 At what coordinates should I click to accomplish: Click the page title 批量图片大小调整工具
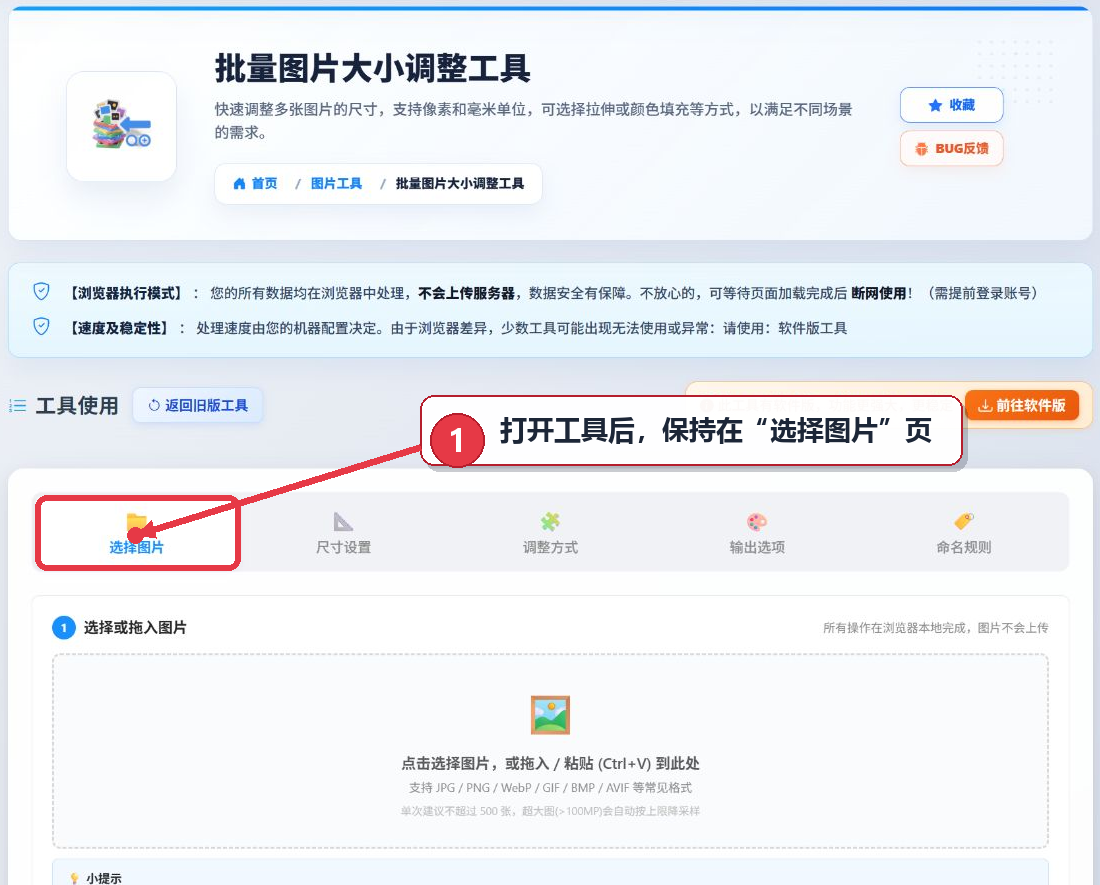tap(373, 69)
